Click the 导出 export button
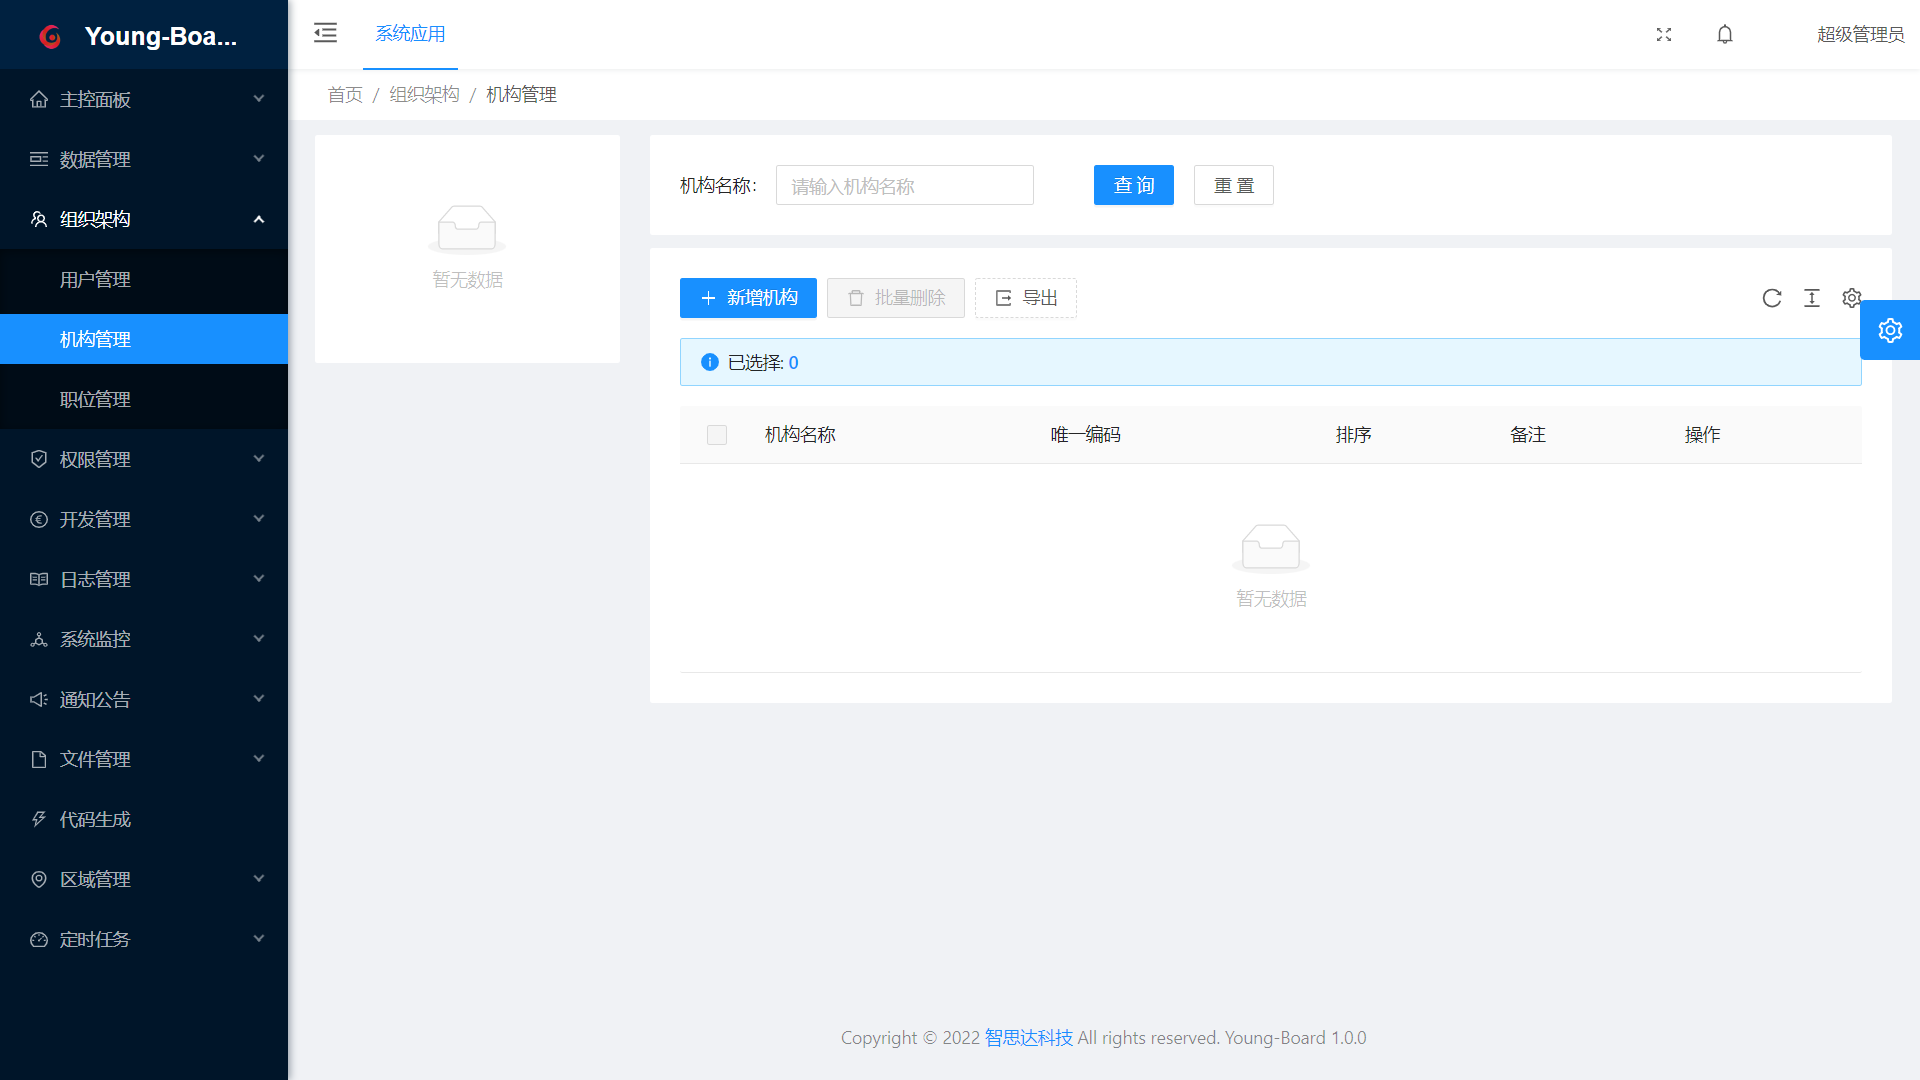 pos(1026,298)
